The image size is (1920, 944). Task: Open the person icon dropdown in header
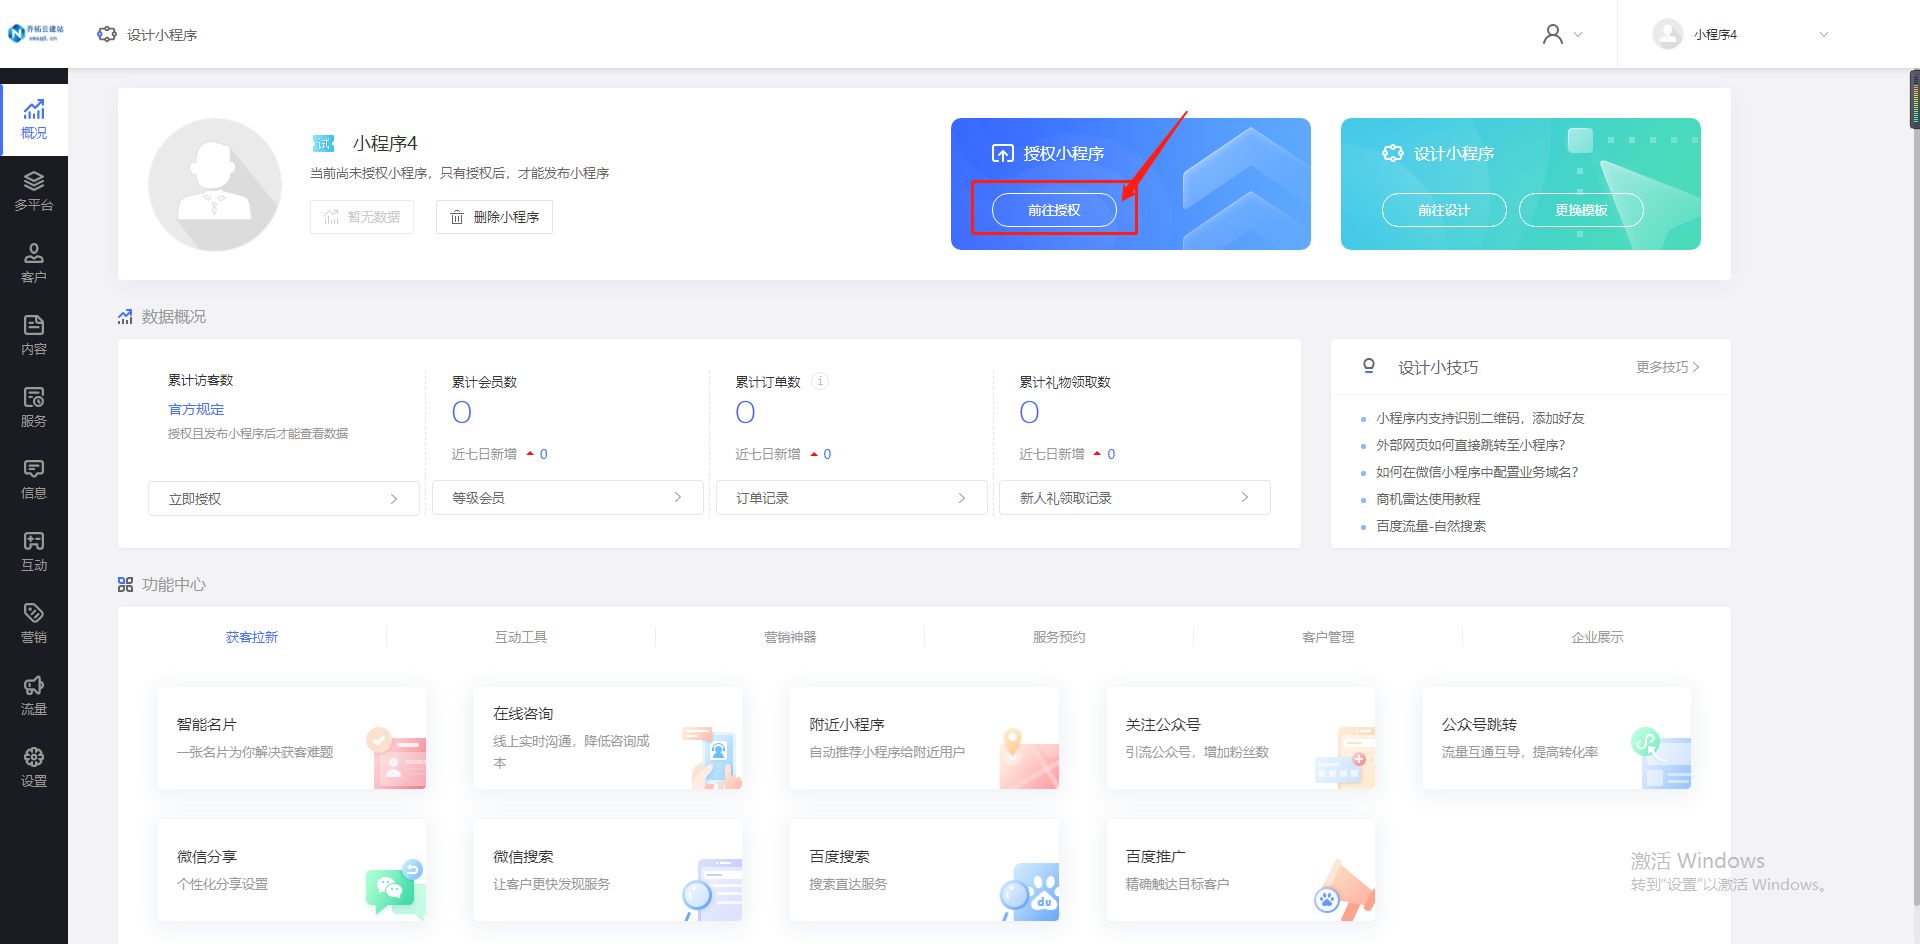pos(1561,33)
